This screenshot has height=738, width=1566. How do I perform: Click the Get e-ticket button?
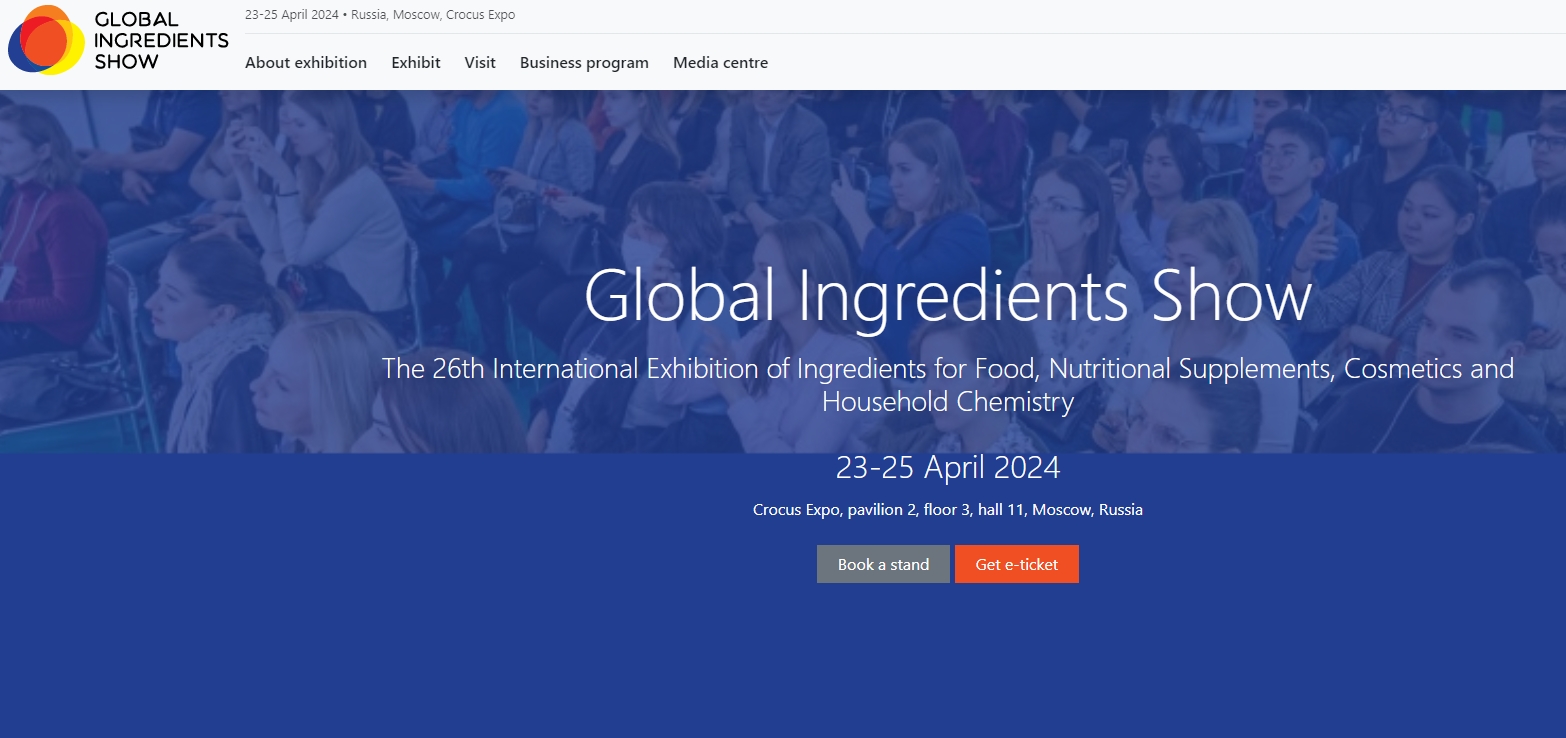click(x=1017, y=564)
